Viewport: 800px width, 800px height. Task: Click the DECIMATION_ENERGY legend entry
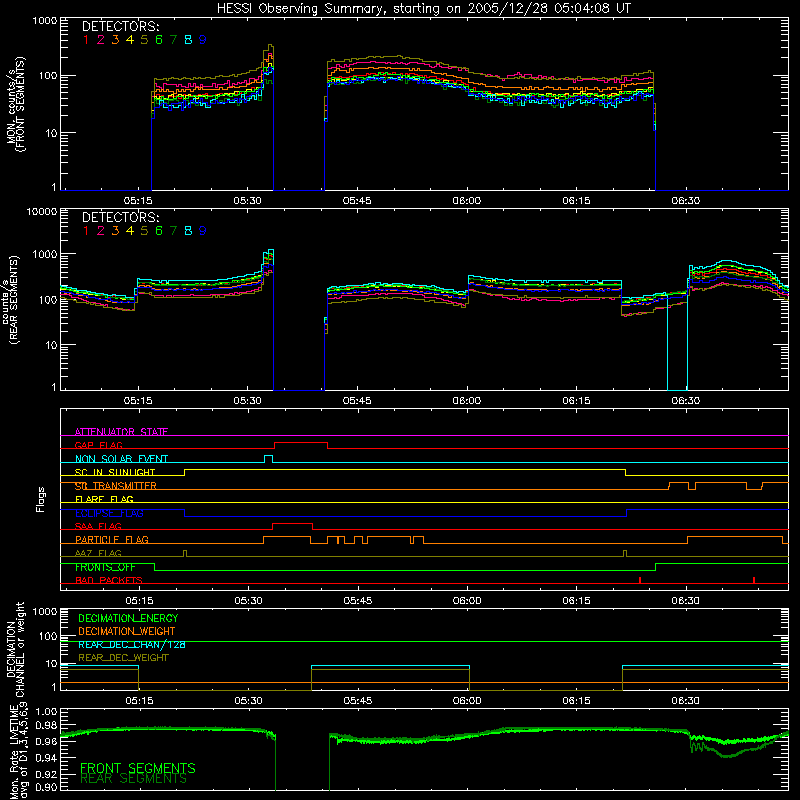click(128, 618)
